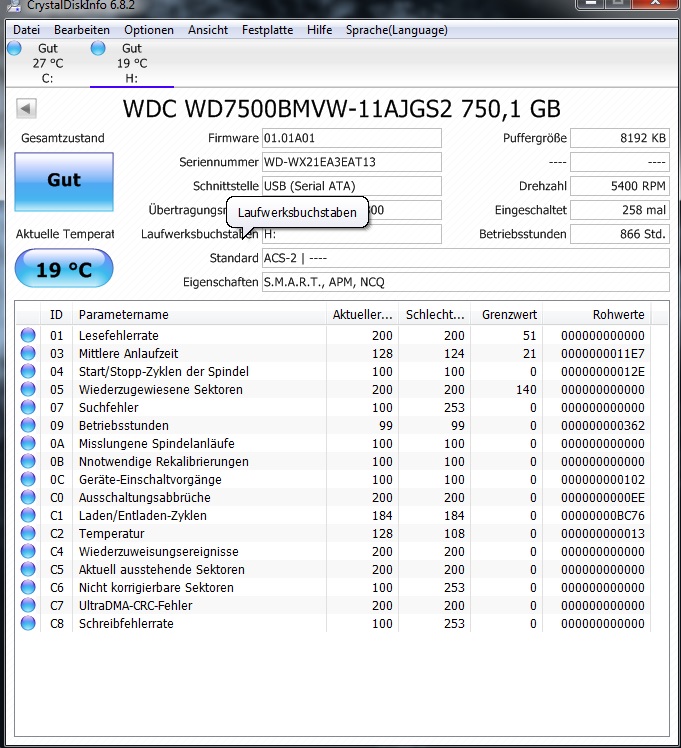Click the blue Gut health status button
681x748 pixels.
[x=64, y=181]
